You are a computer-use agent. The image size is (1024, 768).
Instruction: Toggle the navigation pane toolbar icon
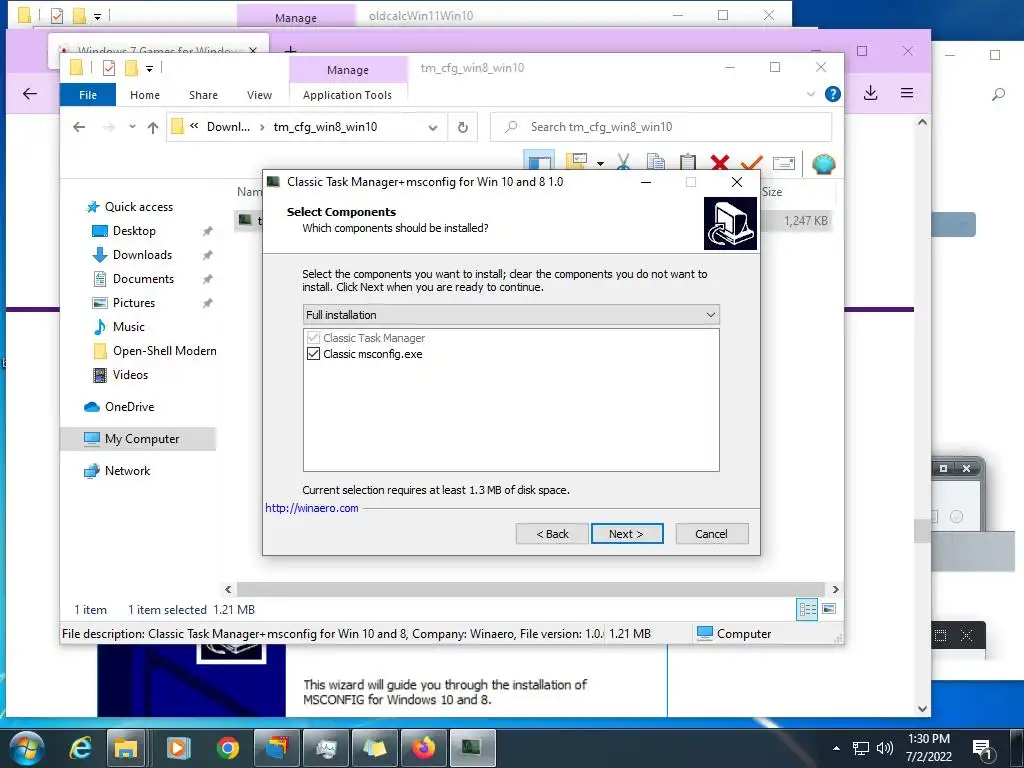coord(539,161)
